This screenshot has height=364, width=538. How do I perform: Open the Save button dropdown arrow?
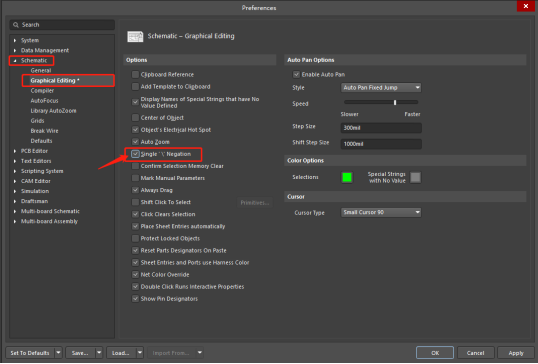99,353
